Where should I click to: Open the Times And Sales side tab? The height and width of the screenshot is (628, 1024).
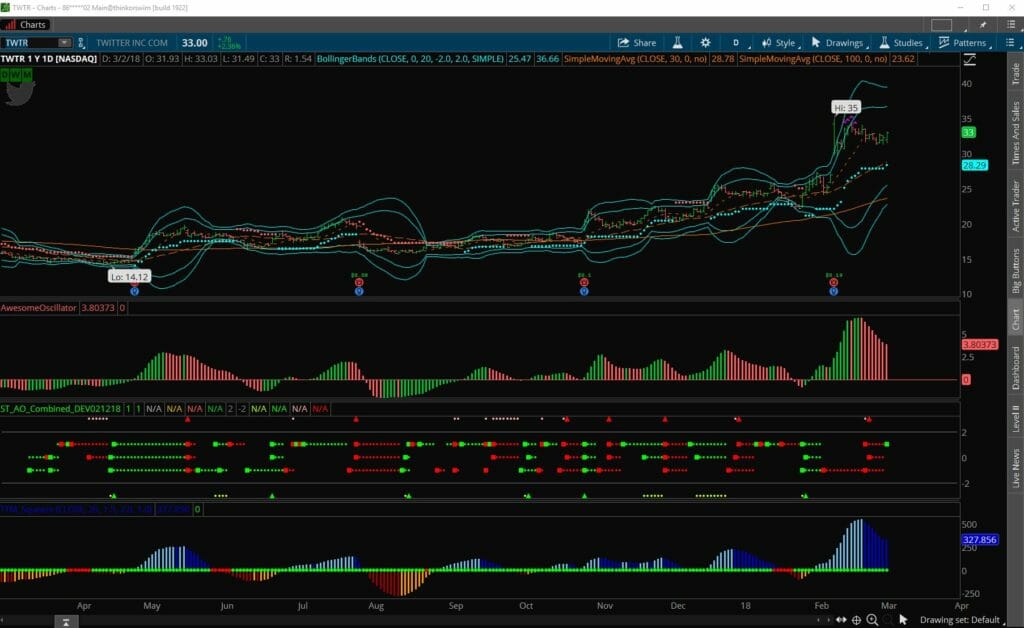(x=1016, y=133)
